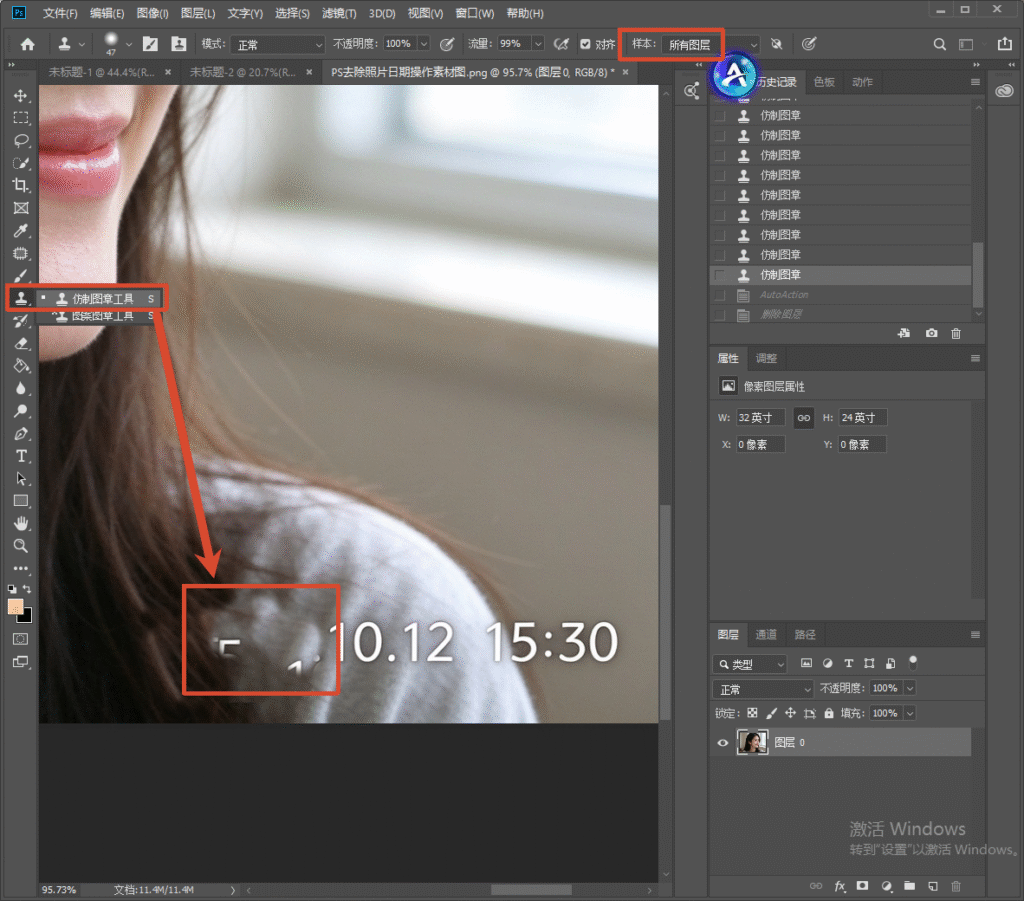This screenshot has width=1024, height=901.
Task: Toggle history source box for last 仿制图章
Action: [x=720, y=275]
